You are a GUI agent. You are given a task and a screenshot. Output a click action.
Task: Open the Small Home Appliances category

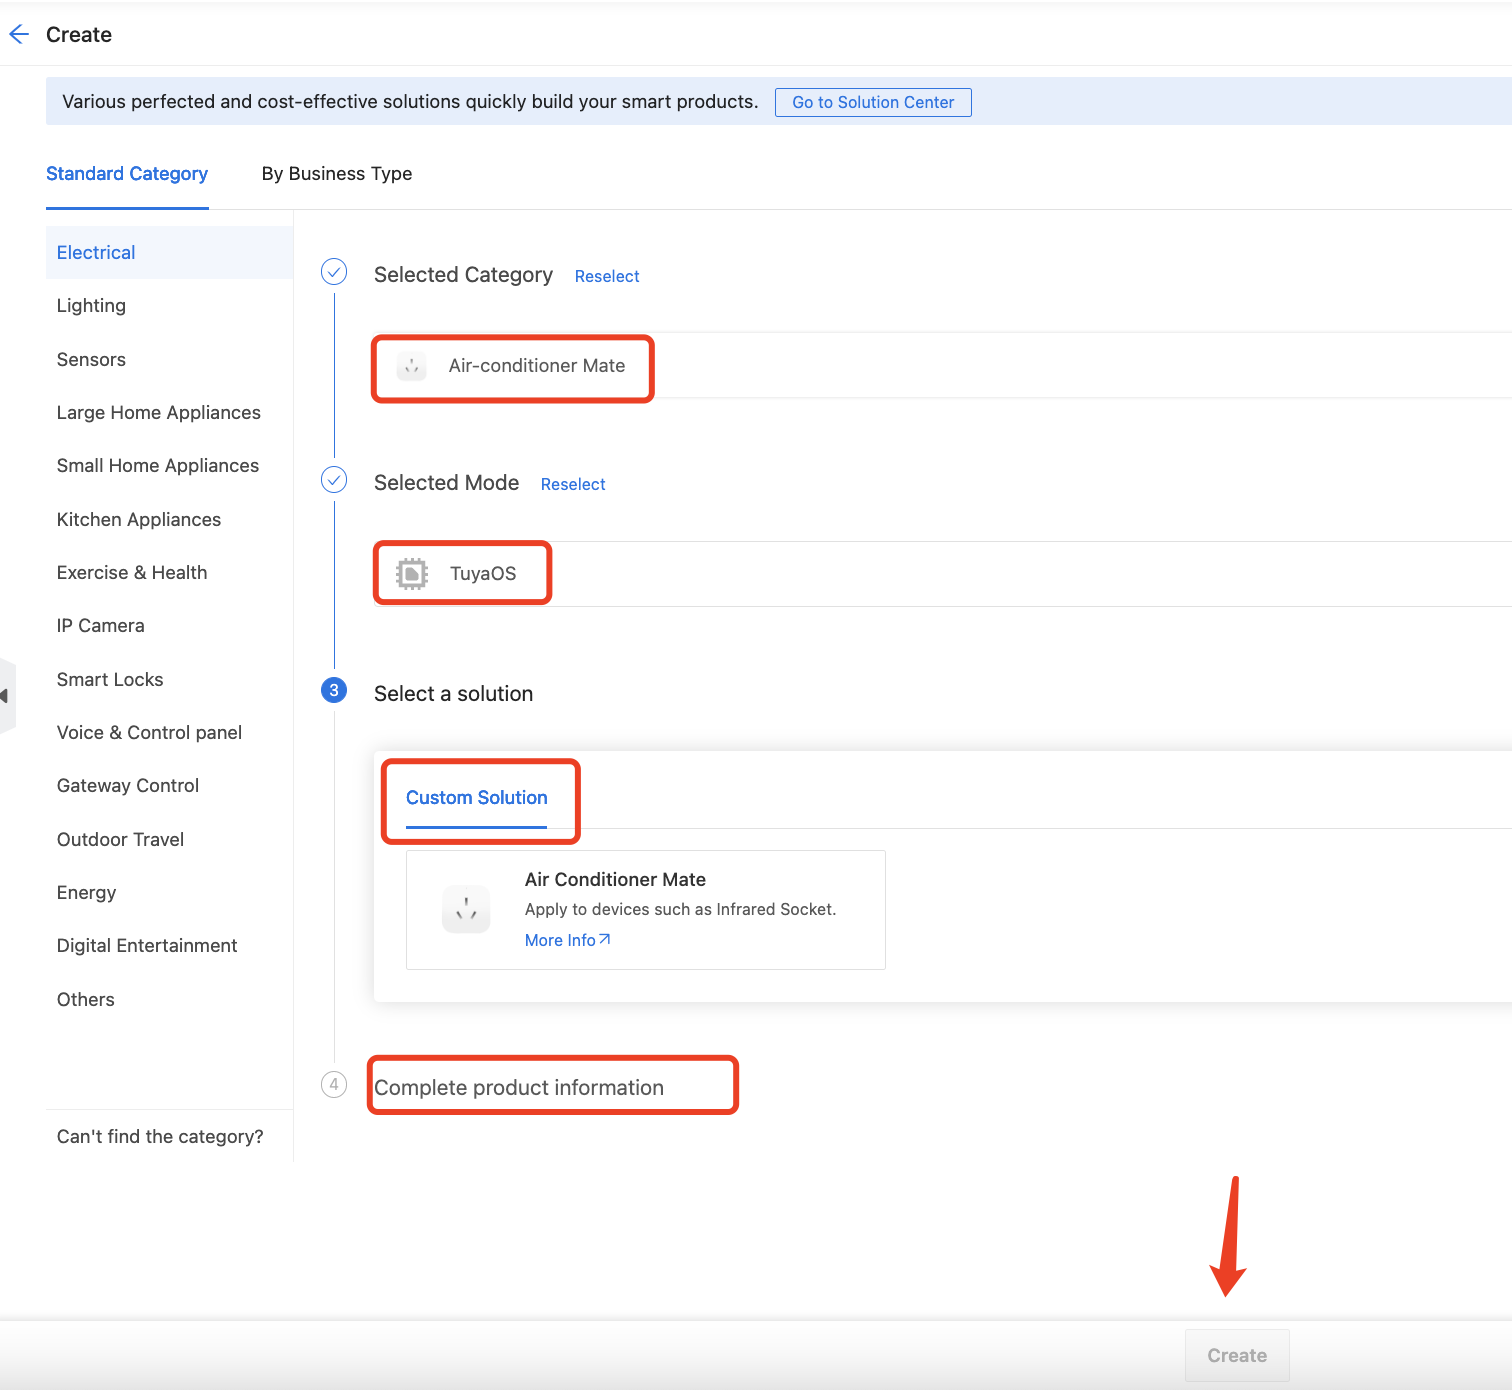point(169,466)
